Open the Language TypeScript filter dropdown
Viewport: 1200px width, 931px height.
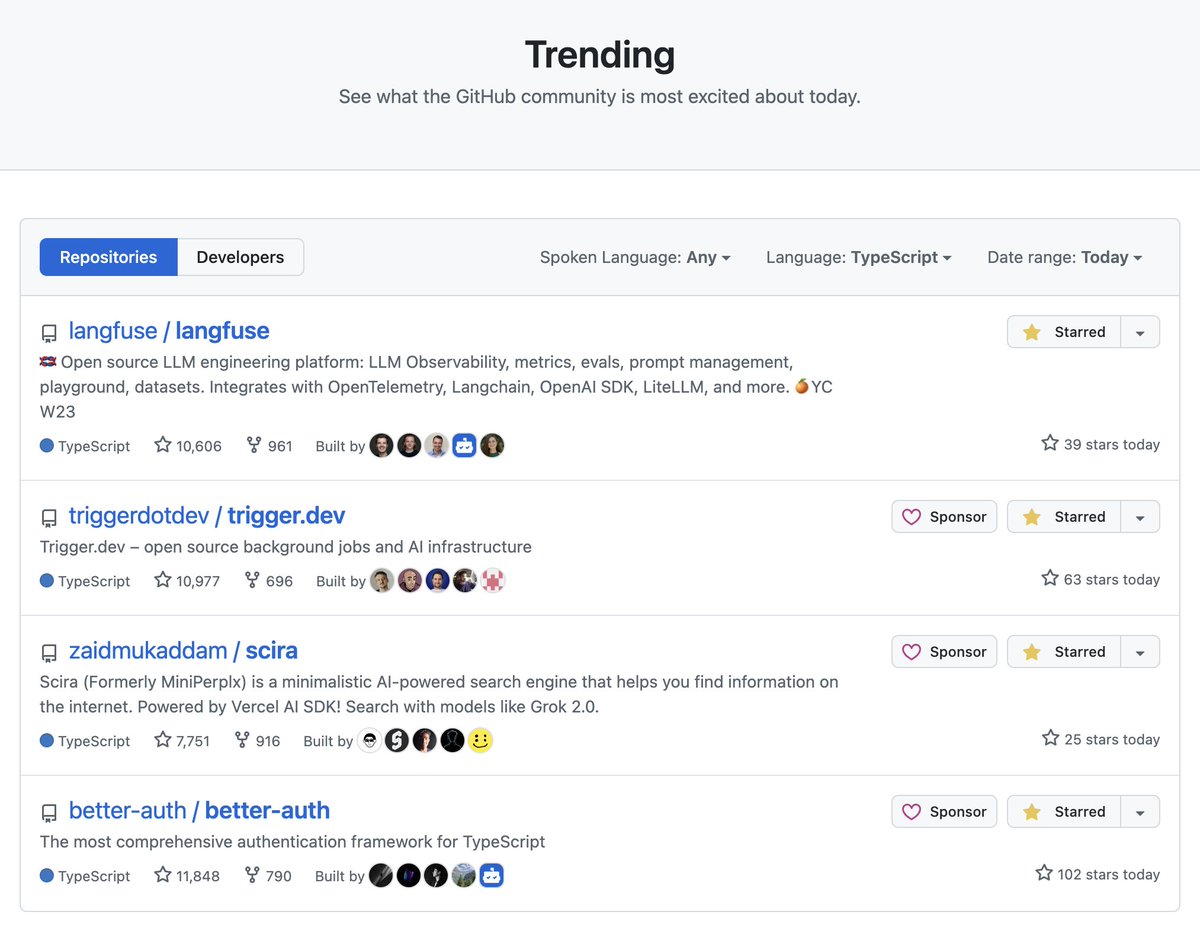859,257
